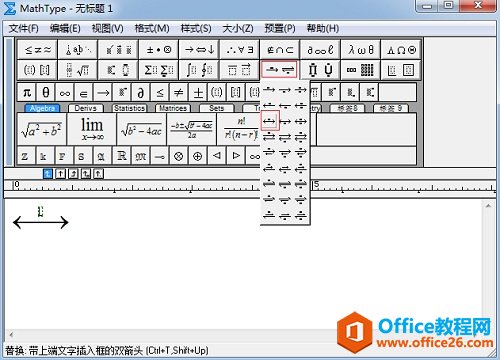Viewport: 500px width, 360px height.
Task: Click the empty slot above the double arrow
Action: coord(40,211)
